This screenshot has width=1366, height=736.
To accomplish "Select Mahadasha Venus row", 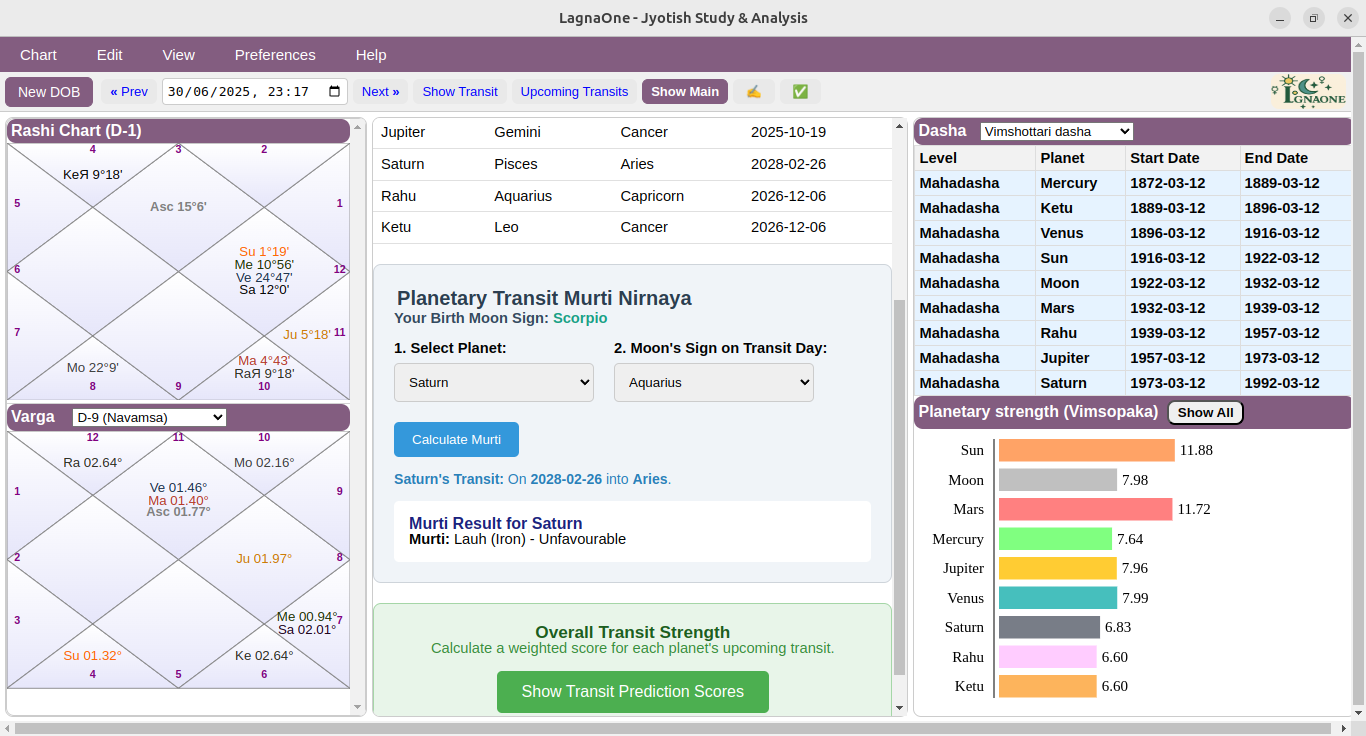I will pos(1133,233).
